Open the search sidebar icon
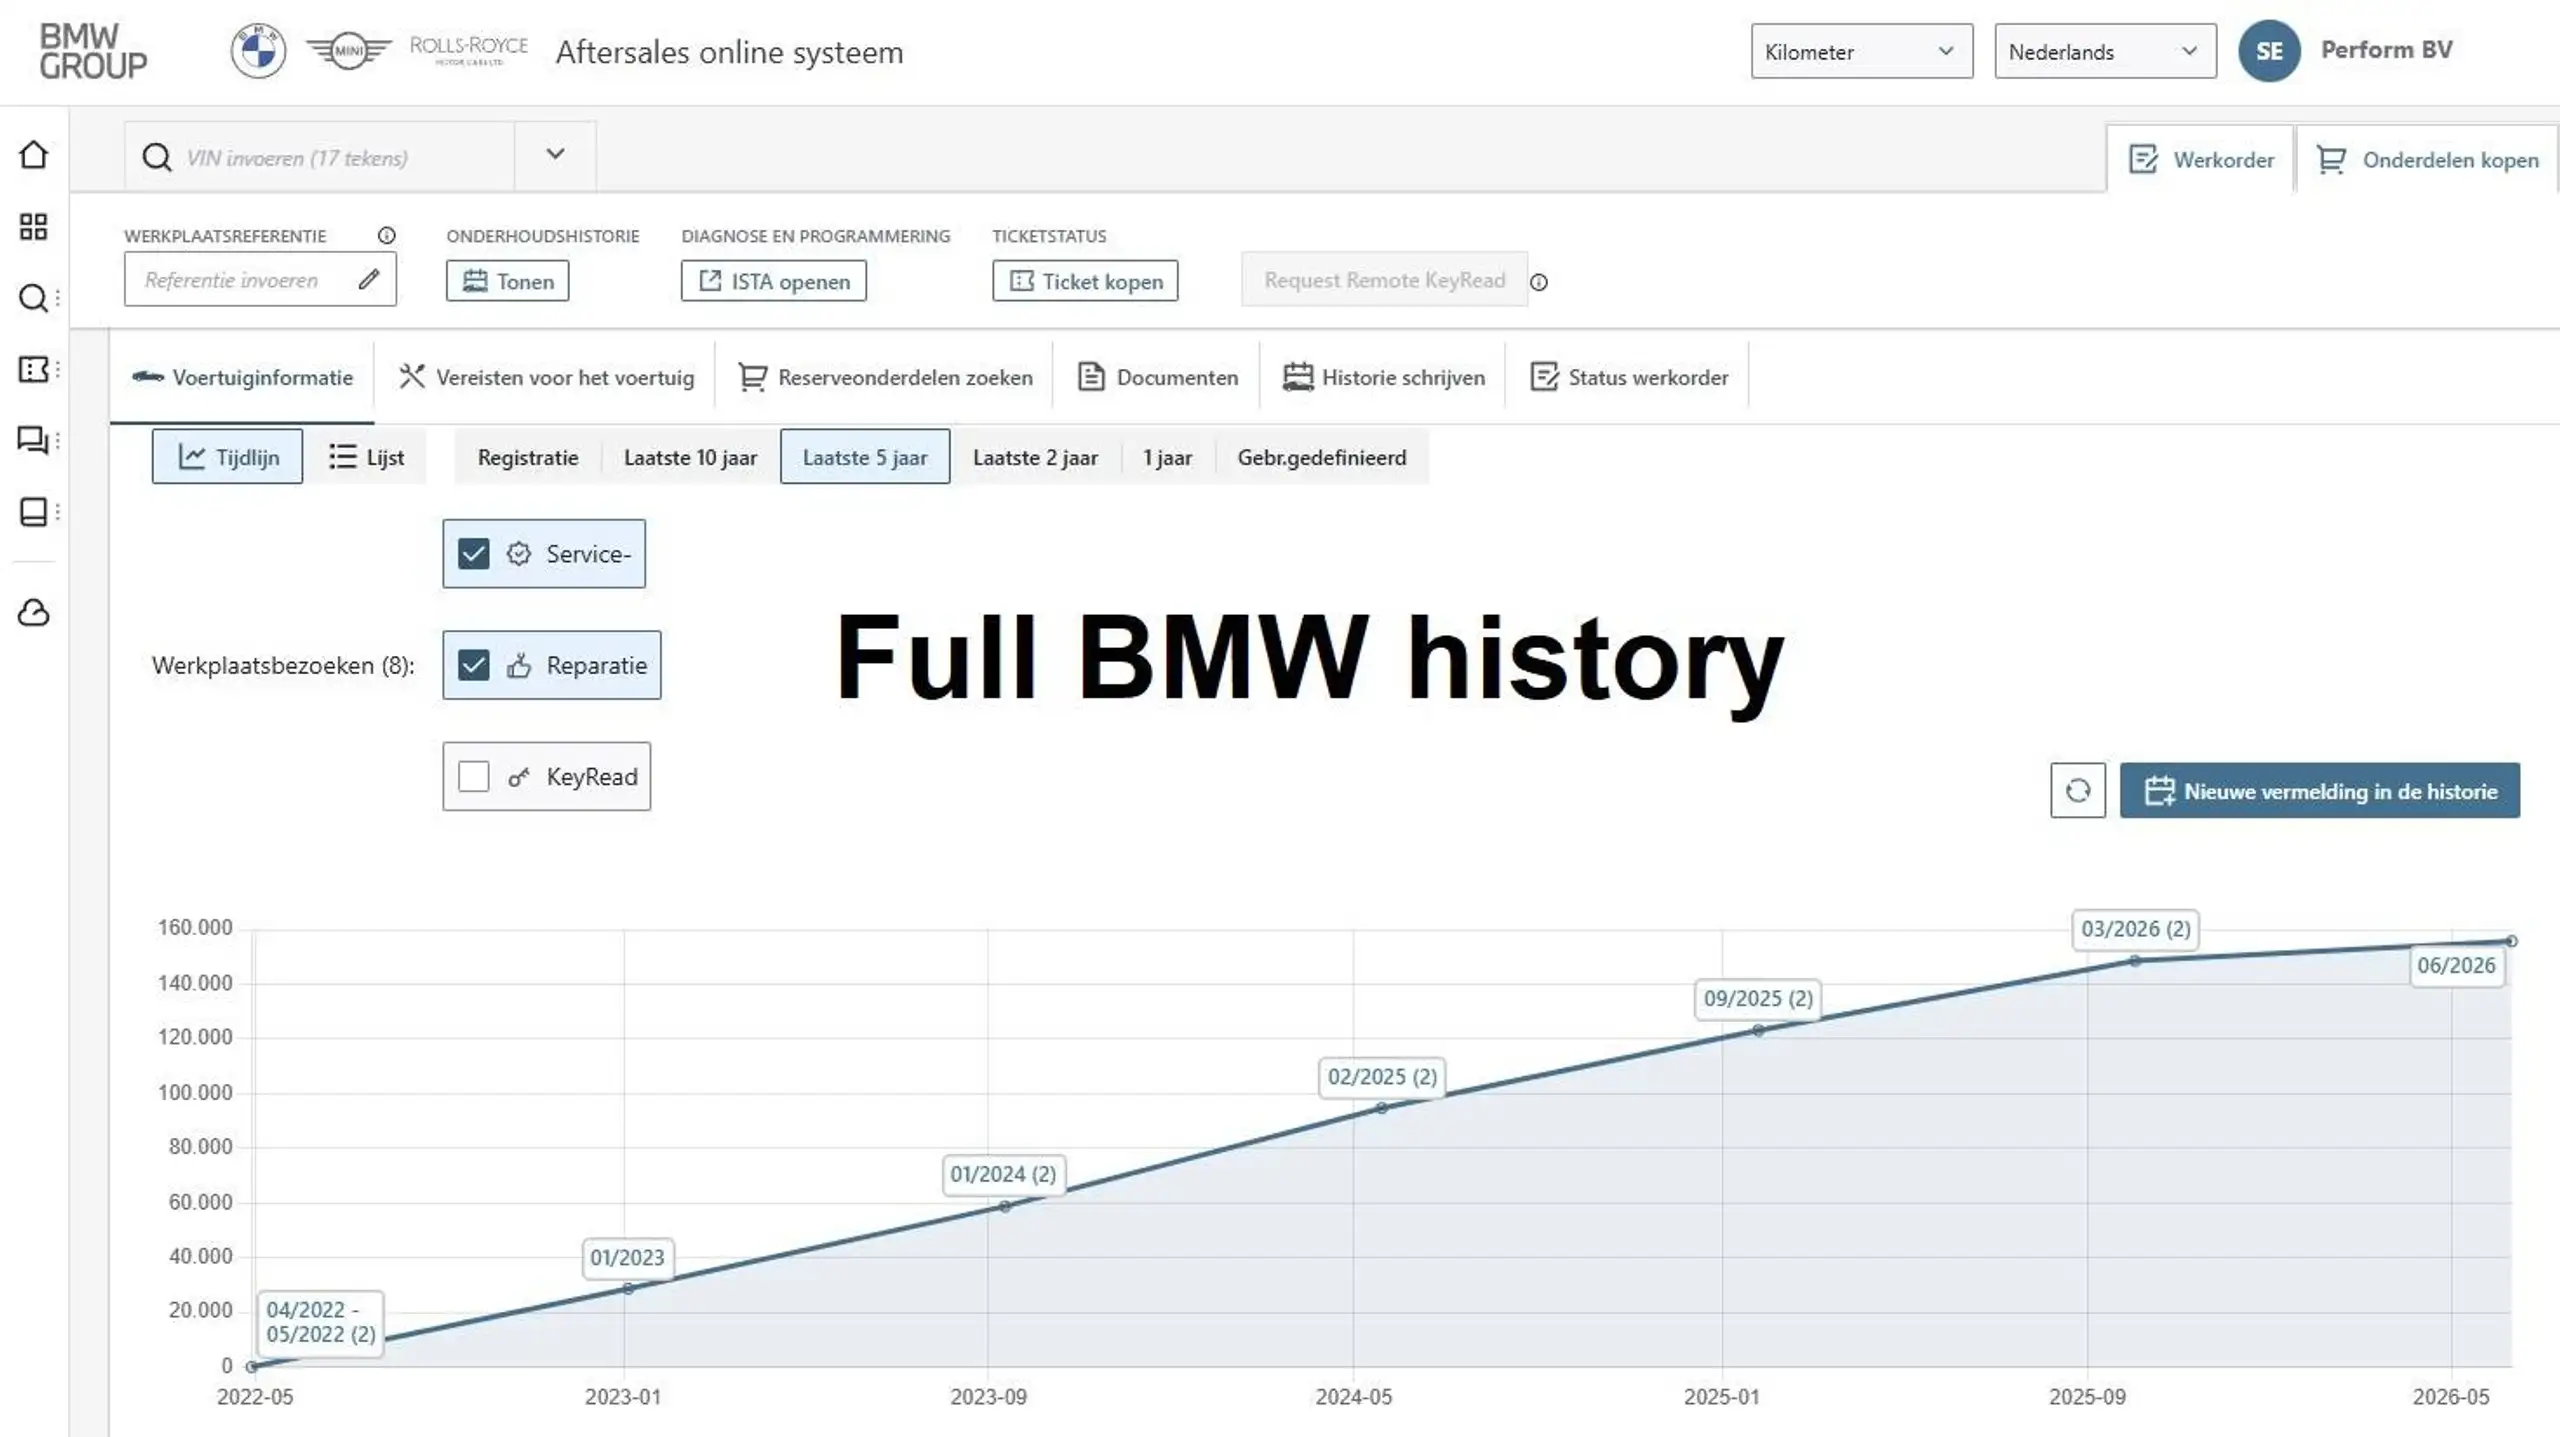Viewport: 2560px width, 1437px height. point(33,298)
